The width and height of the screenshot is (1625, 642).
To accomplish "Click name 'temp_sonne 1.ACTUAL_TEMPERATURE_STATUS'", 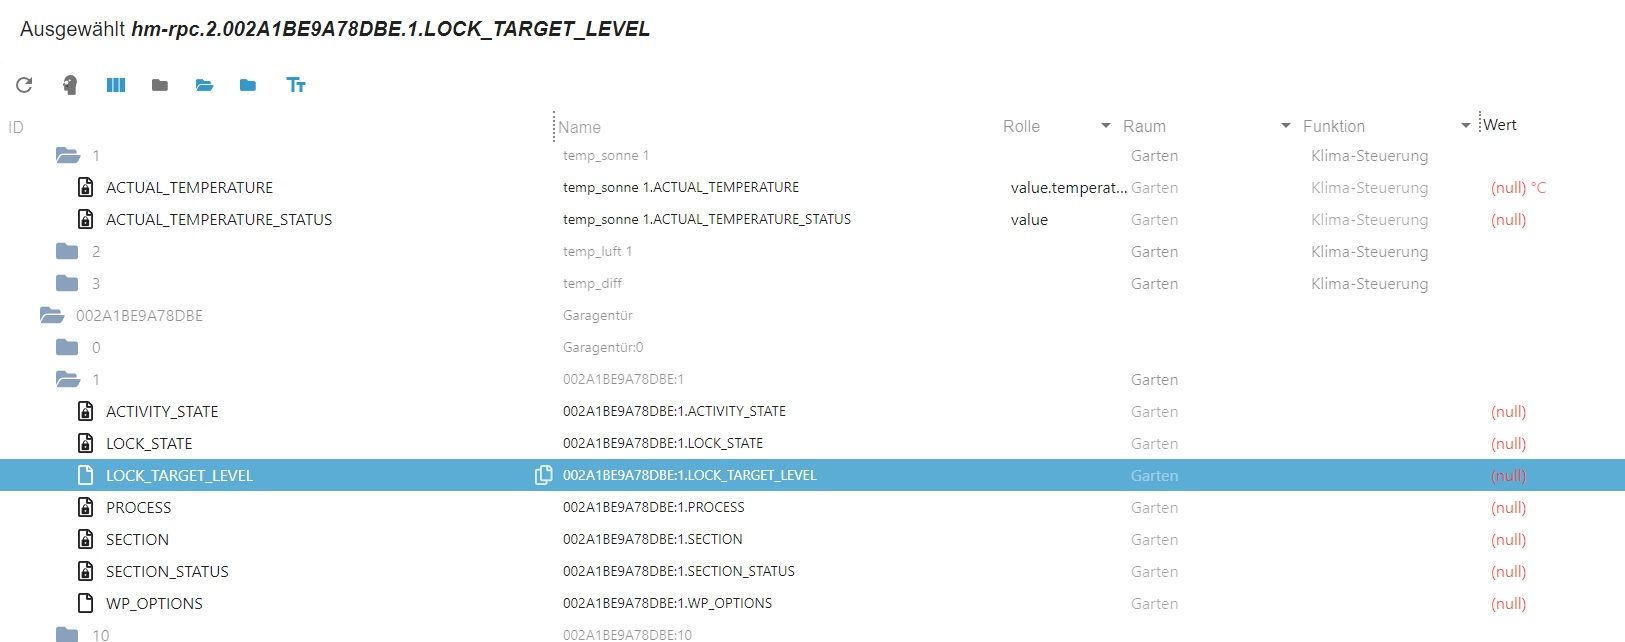I will click(x=707, y=219).
